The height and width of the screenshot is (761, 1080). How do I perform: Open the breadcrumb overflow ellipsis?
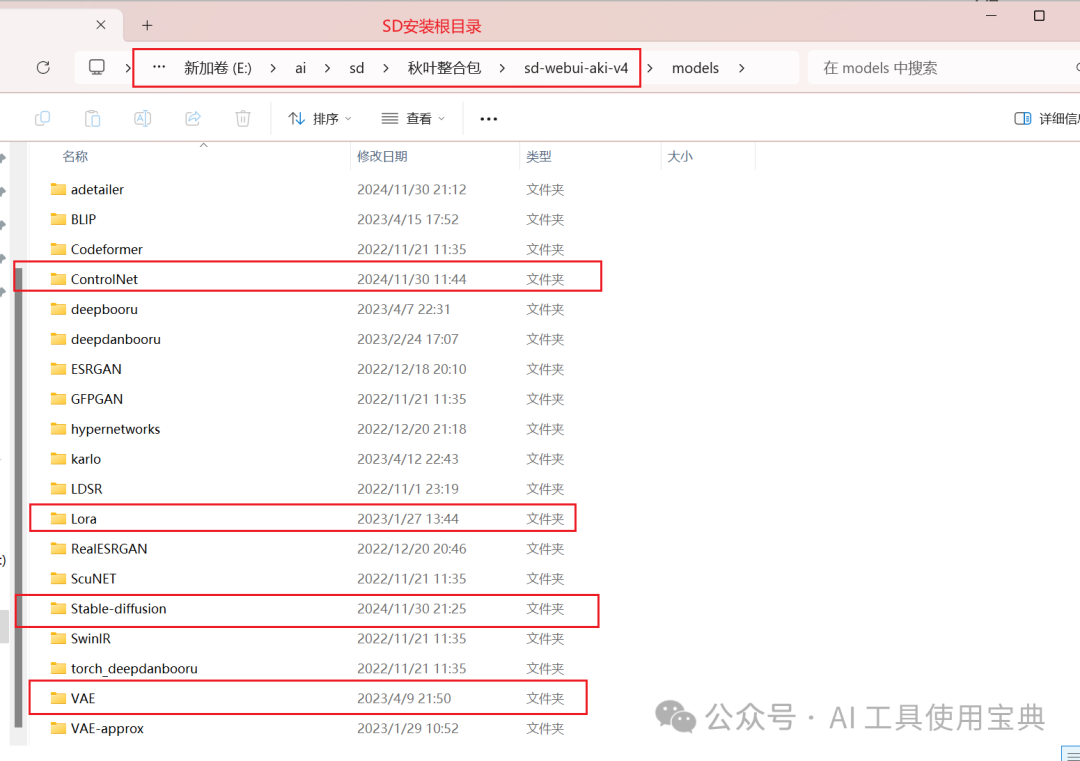pyautogui.click(x=159, y=67)
